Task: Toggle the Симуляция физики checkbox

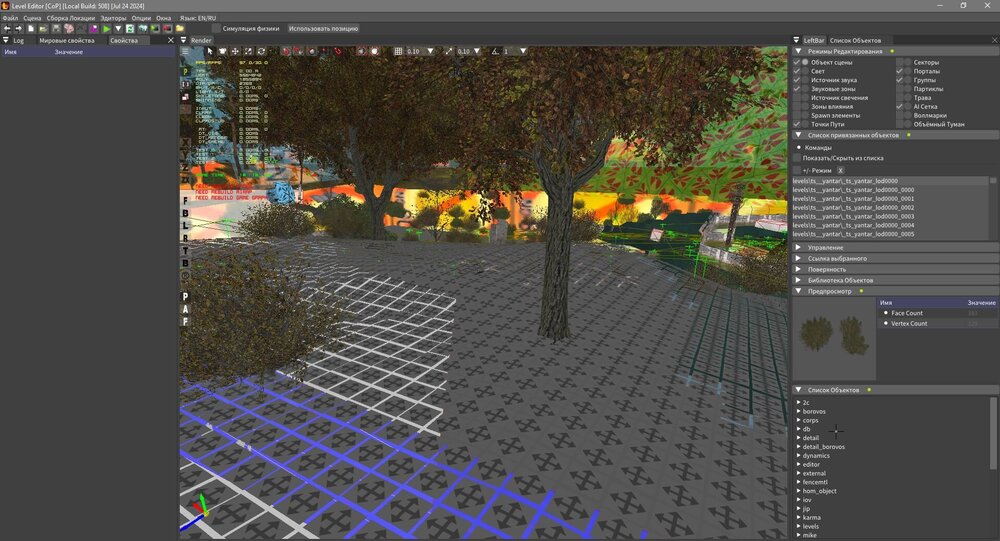Action: 216,29
